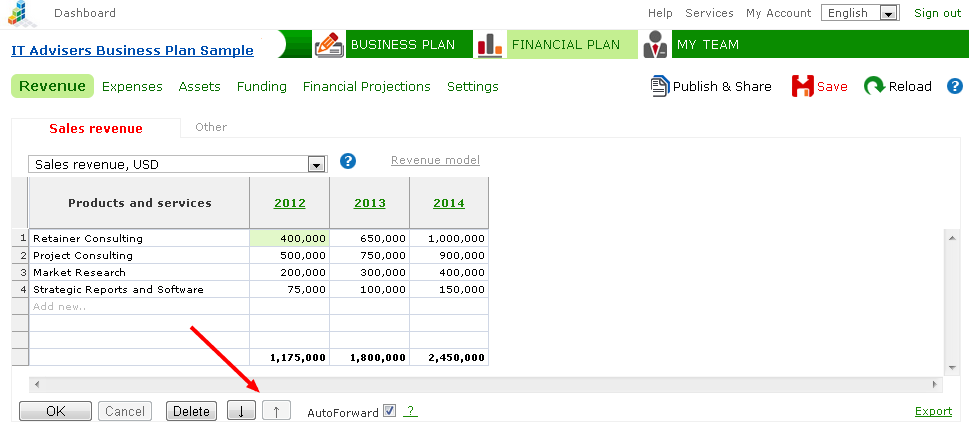969x435 pixels.
Task: Select the Revenue menu item
Action: pyautogui.click(x=53, y=87)
